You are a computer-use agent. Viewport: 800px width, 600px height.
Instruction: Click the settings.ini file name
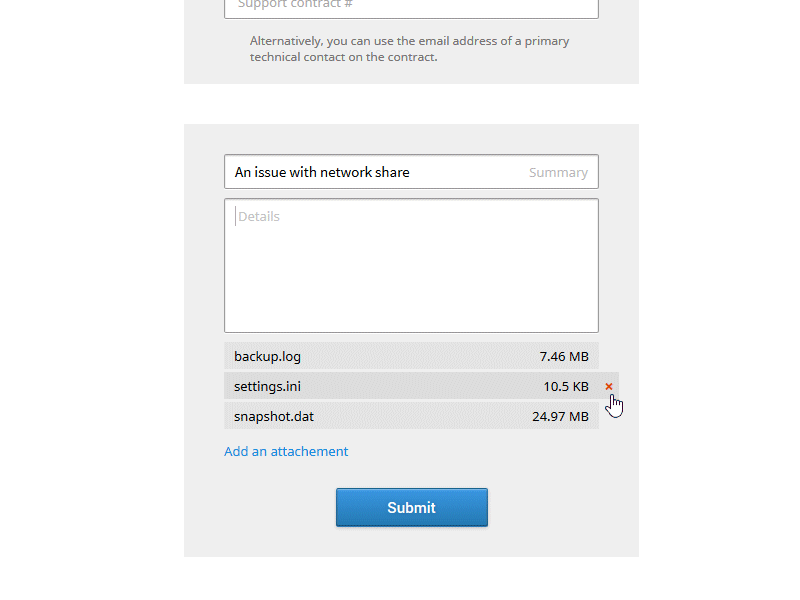click(267, 386)
